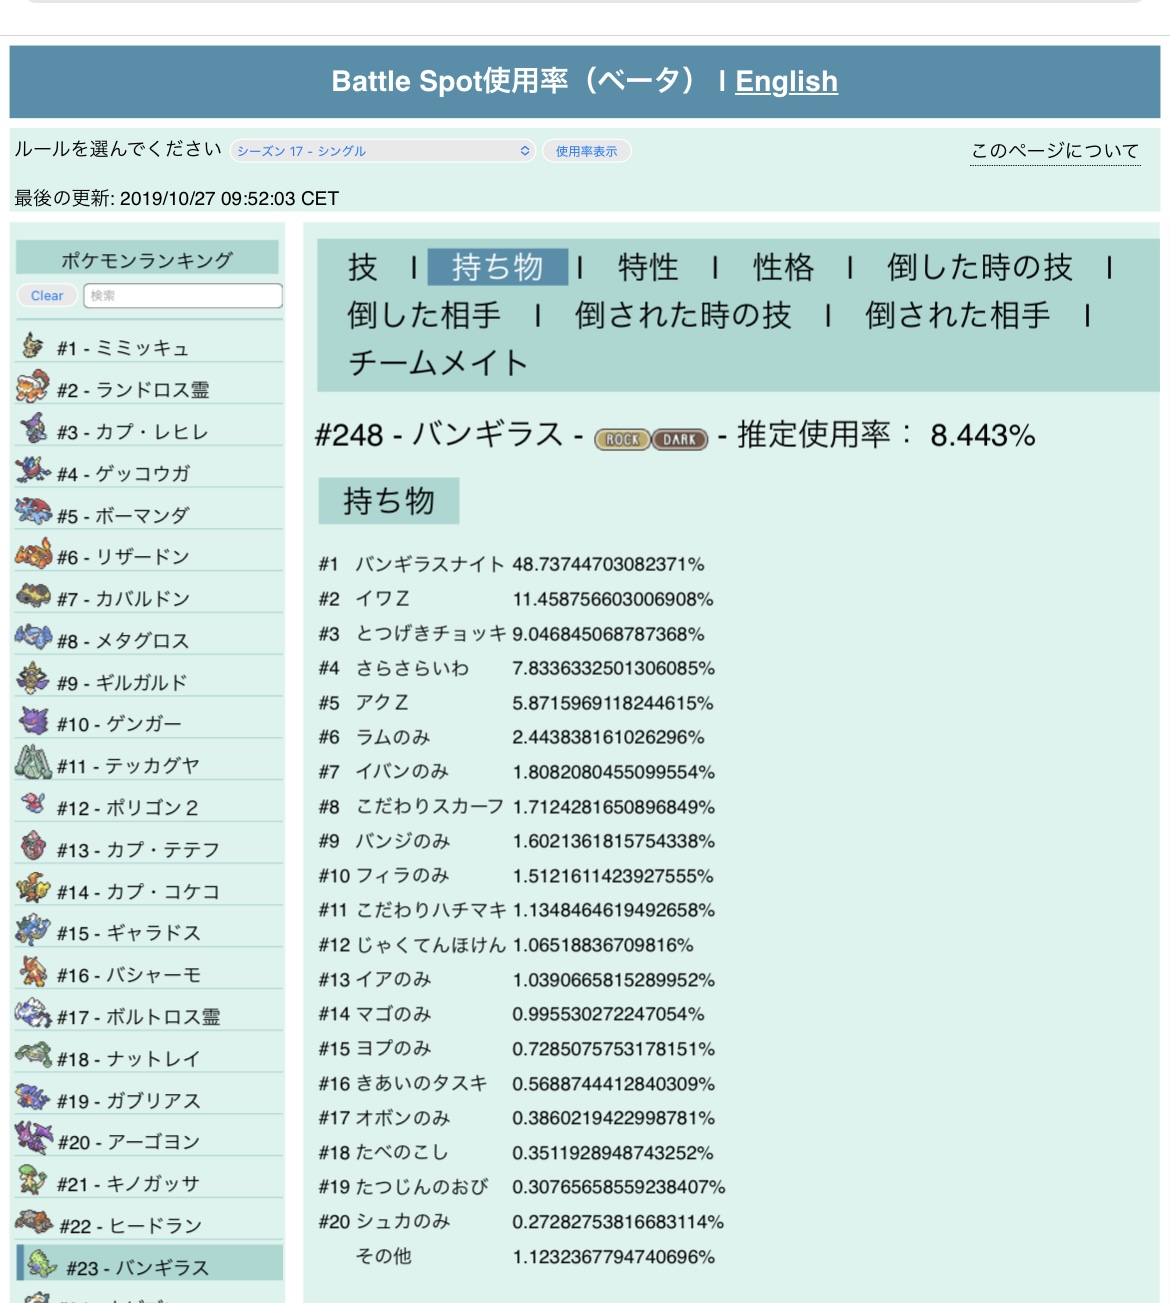Click the メタグロス sprite icon
Screen dimensions: 1170x1303
[33, 637]
